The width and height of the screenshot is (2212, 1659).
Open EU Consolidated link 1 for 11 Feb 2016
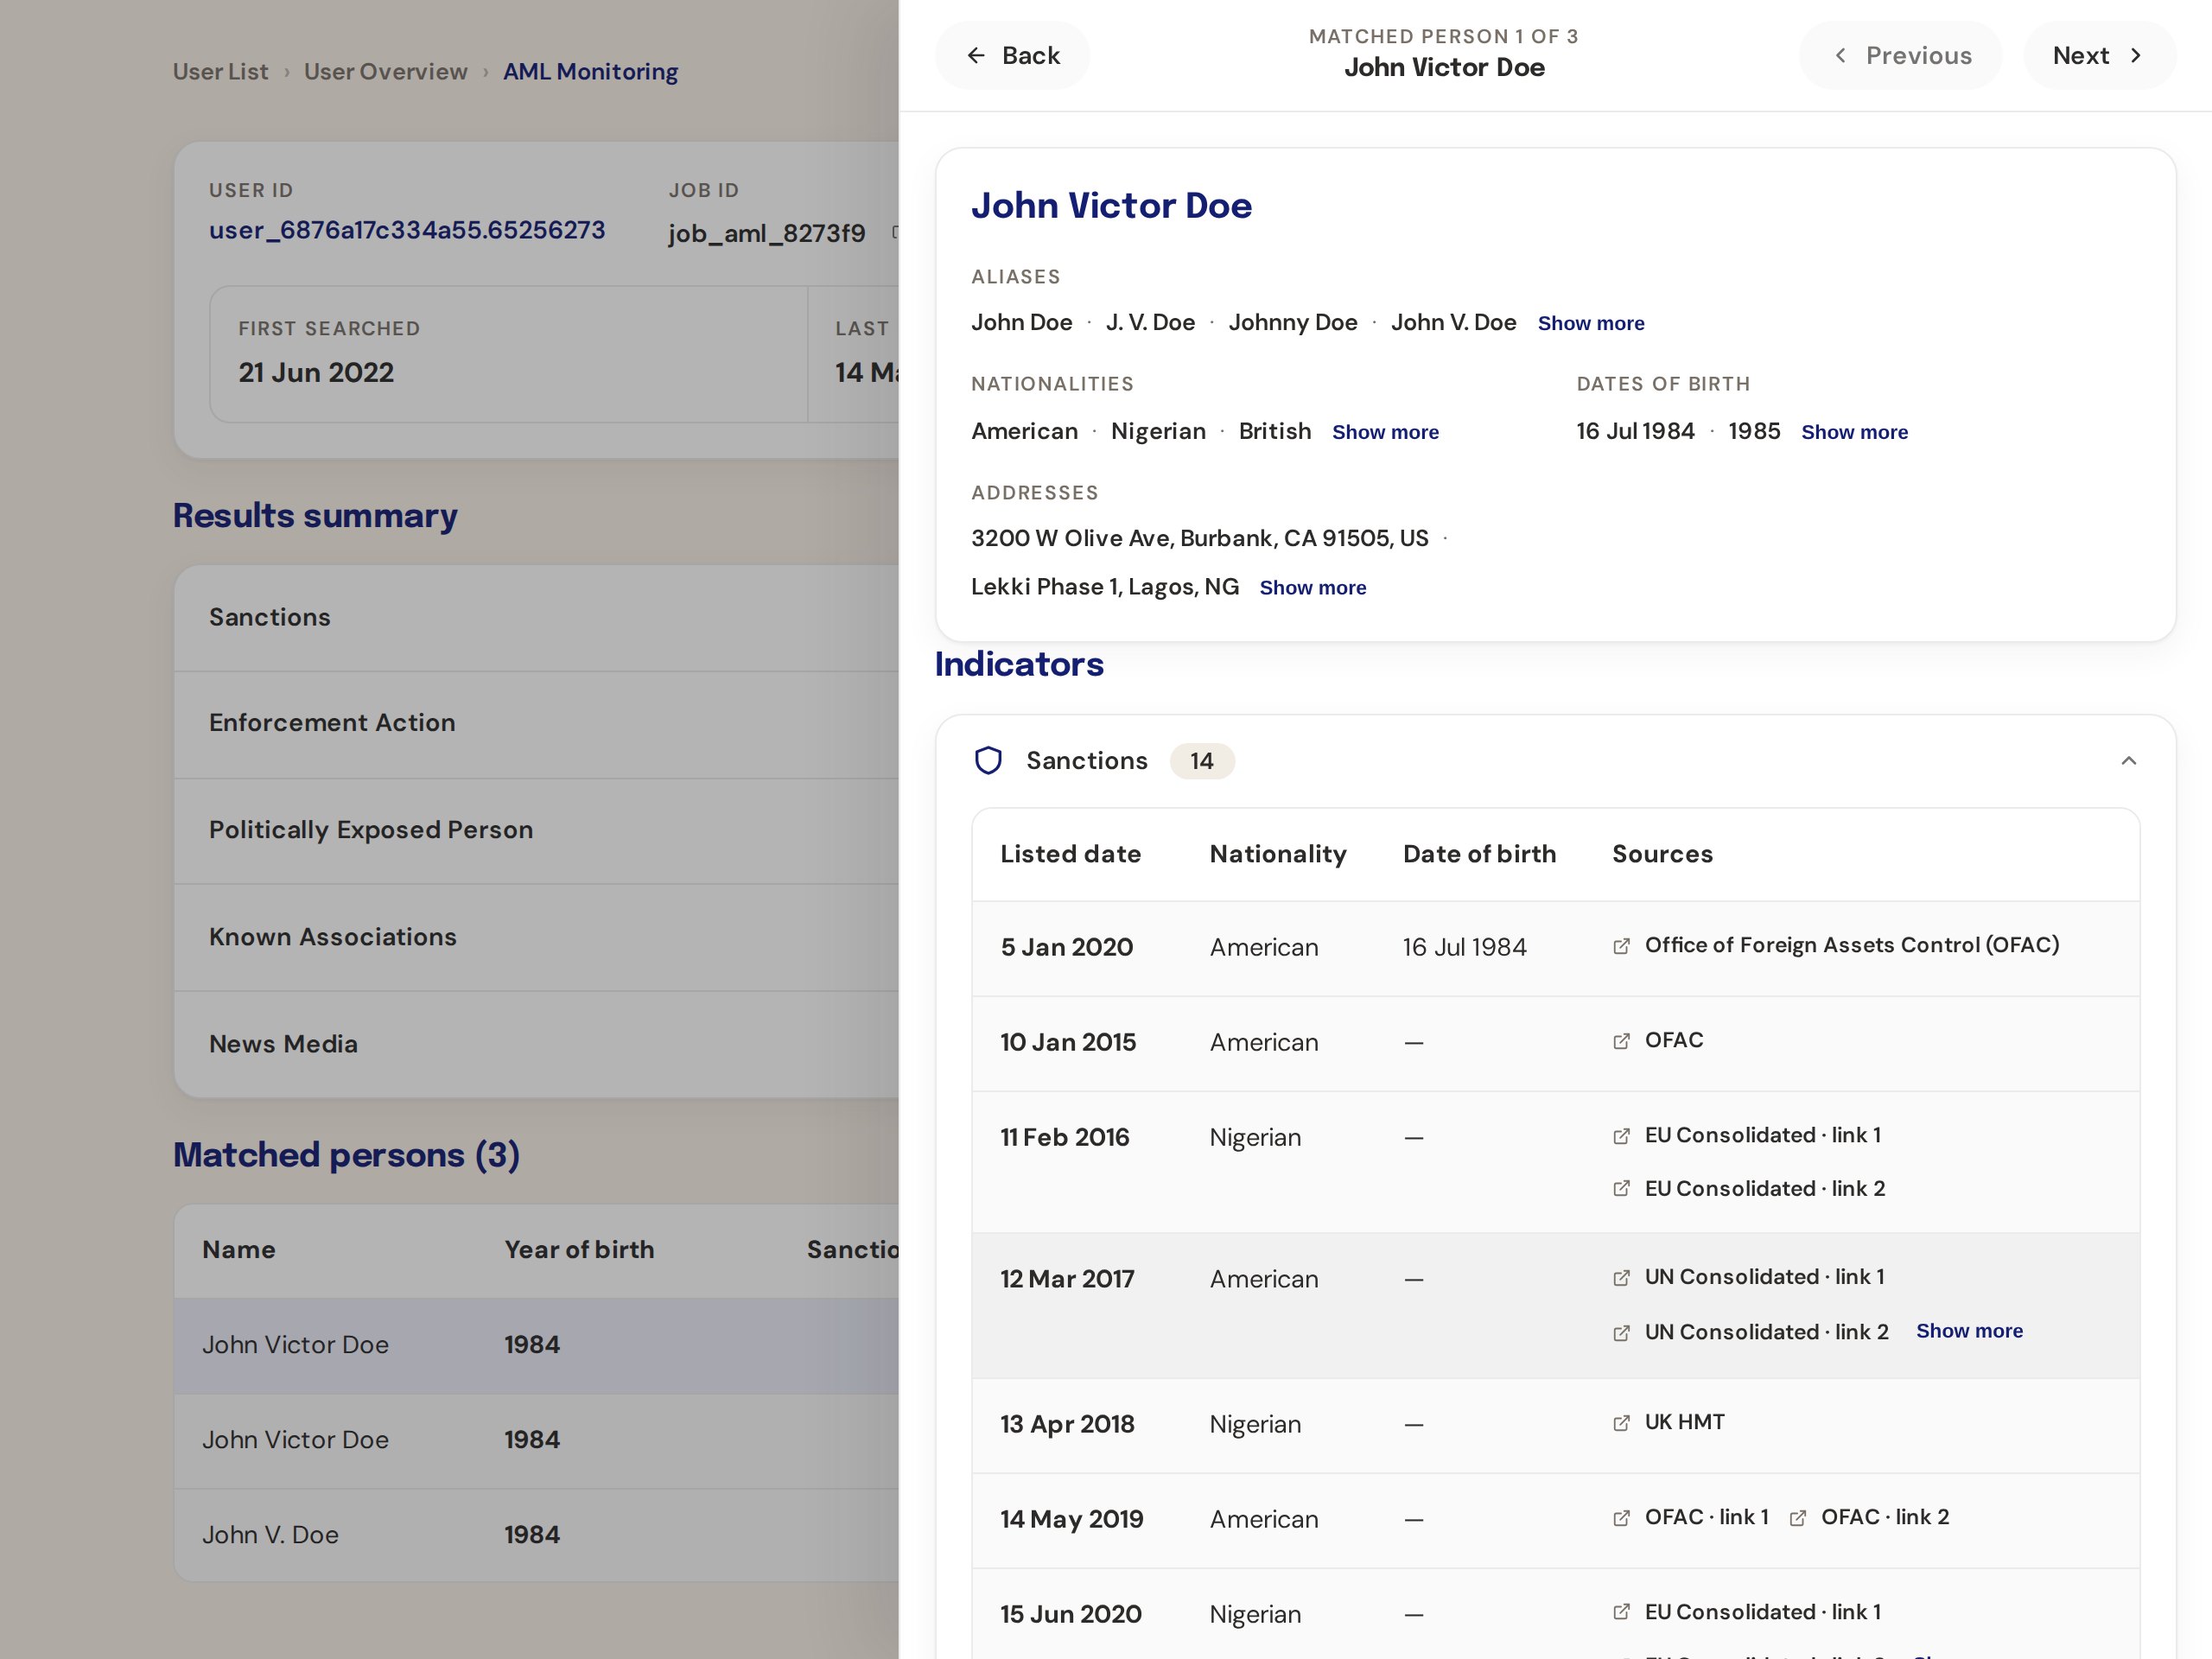(x=1762, y=1135)
